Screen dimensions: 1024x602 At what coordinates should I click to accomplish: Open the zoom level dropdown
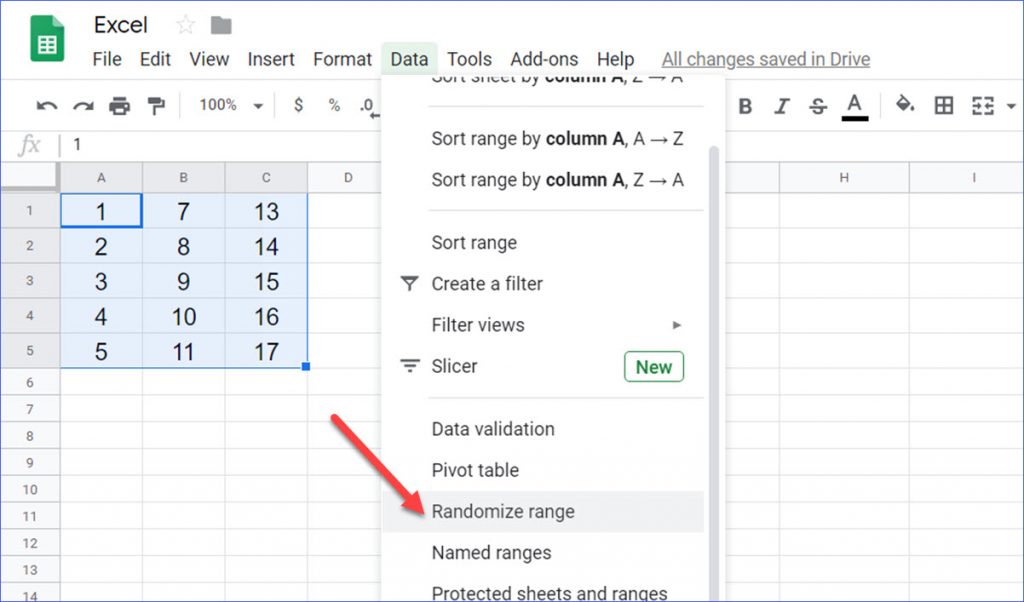pos(227,105)
